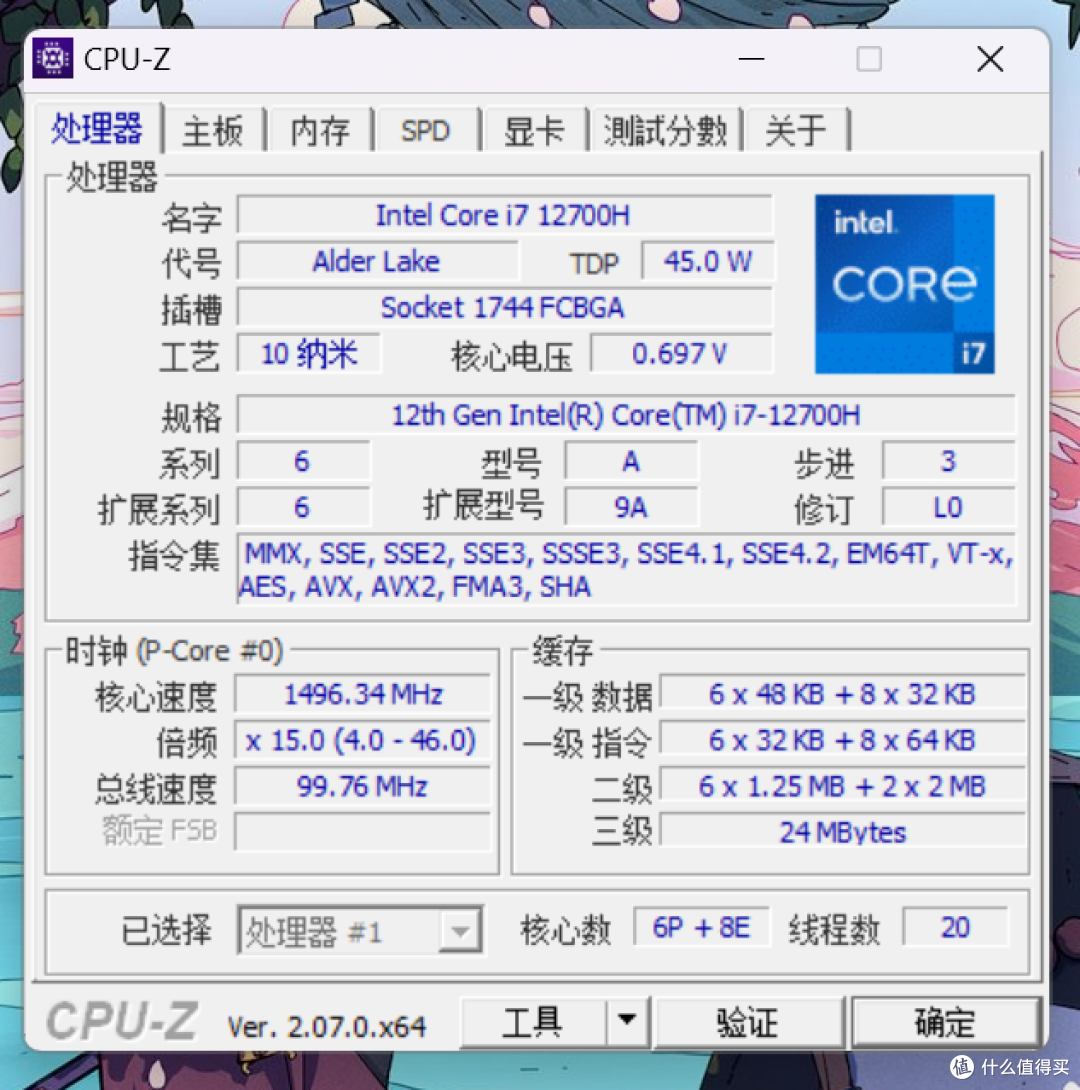The image size is (1080, 1090).
Task: Open the 显卡 tab
Action: point(535,130)
